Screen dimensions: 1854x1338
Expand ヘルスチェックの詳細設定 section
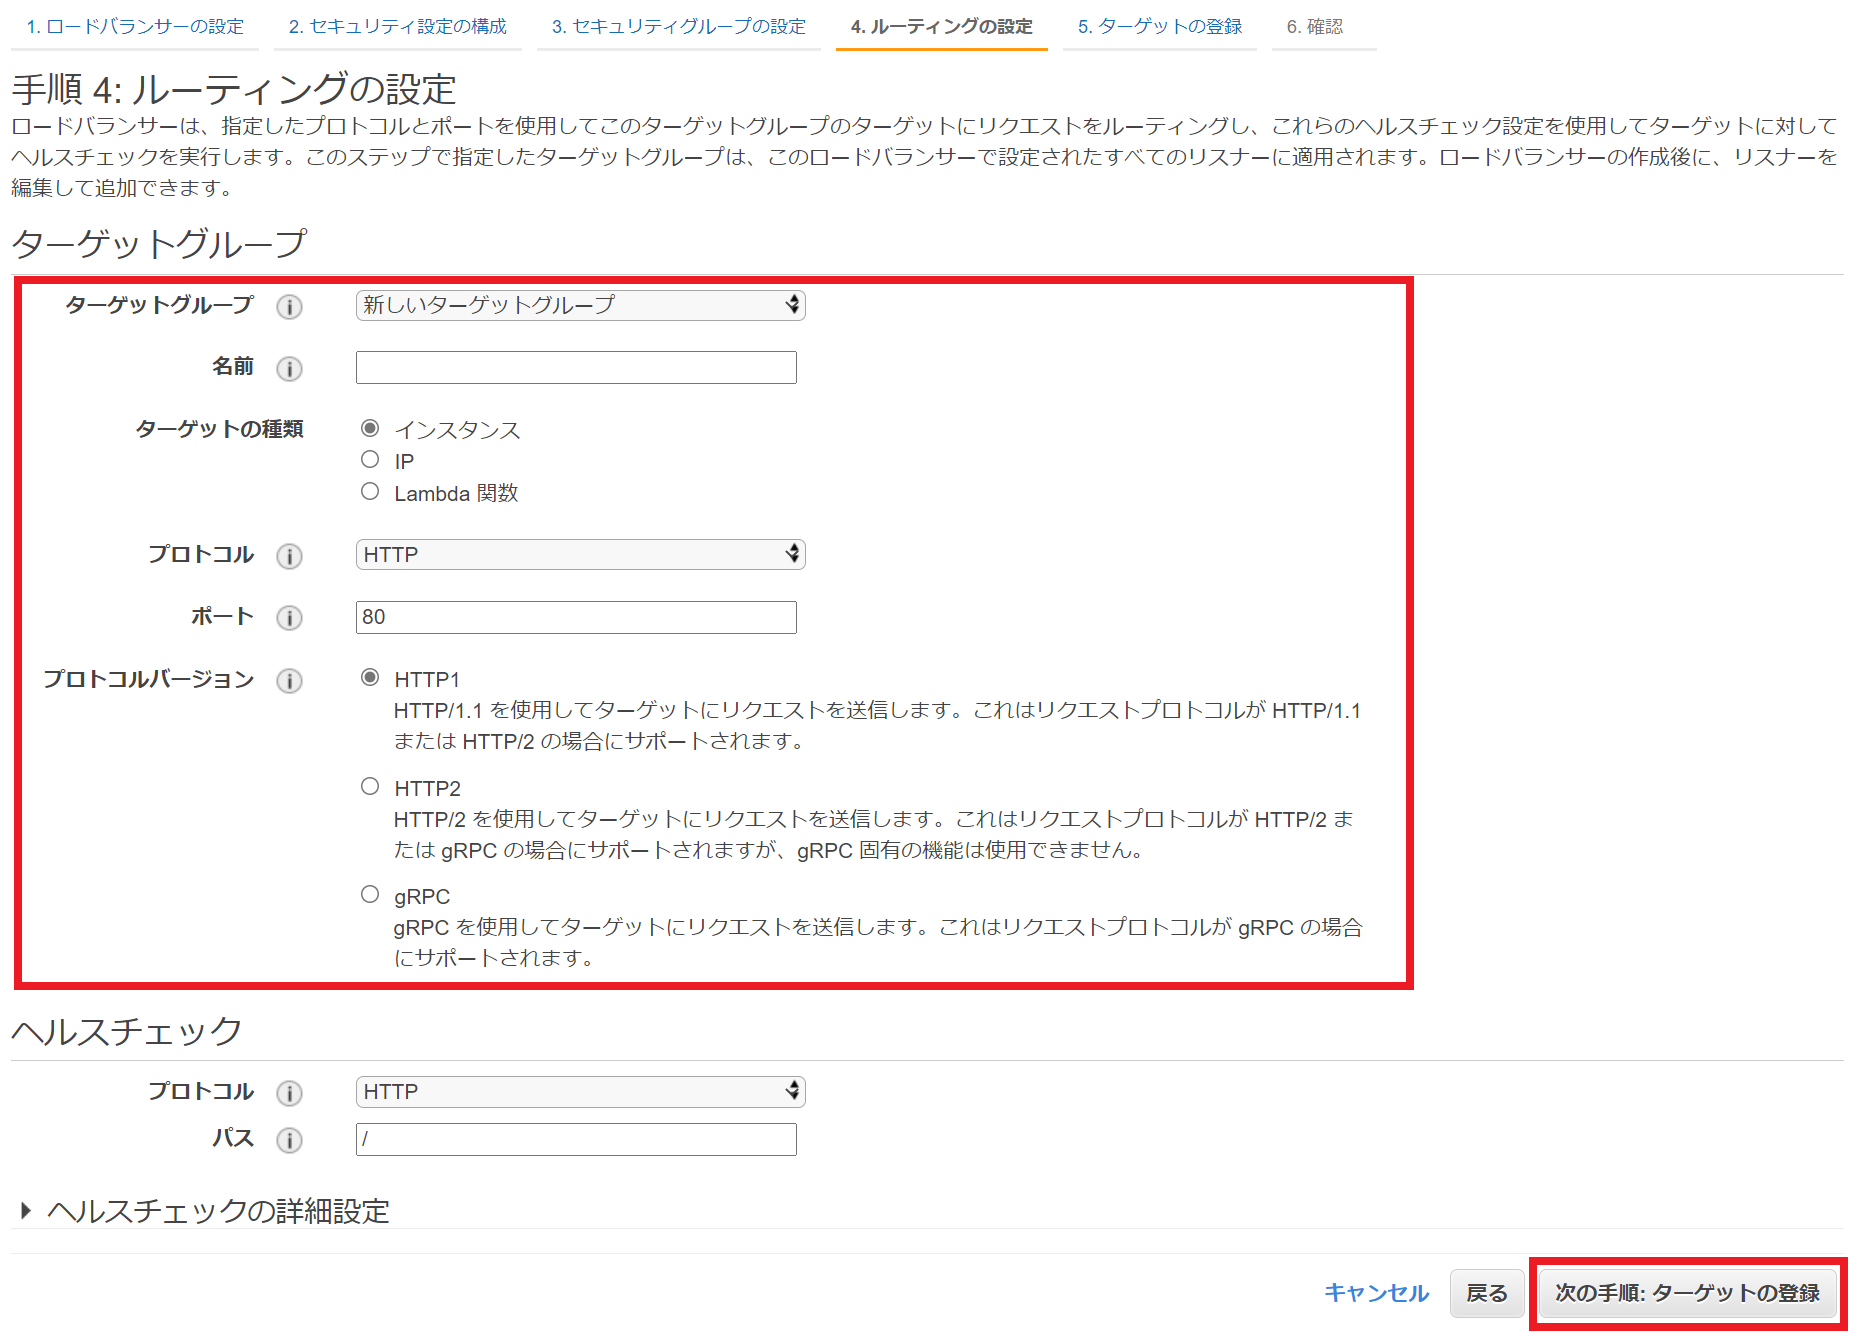coord(205,1211)
